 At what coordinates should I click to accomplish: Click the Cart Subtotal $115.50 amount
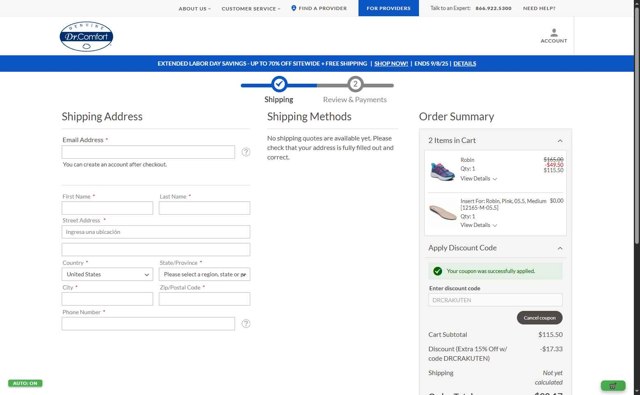550,335
